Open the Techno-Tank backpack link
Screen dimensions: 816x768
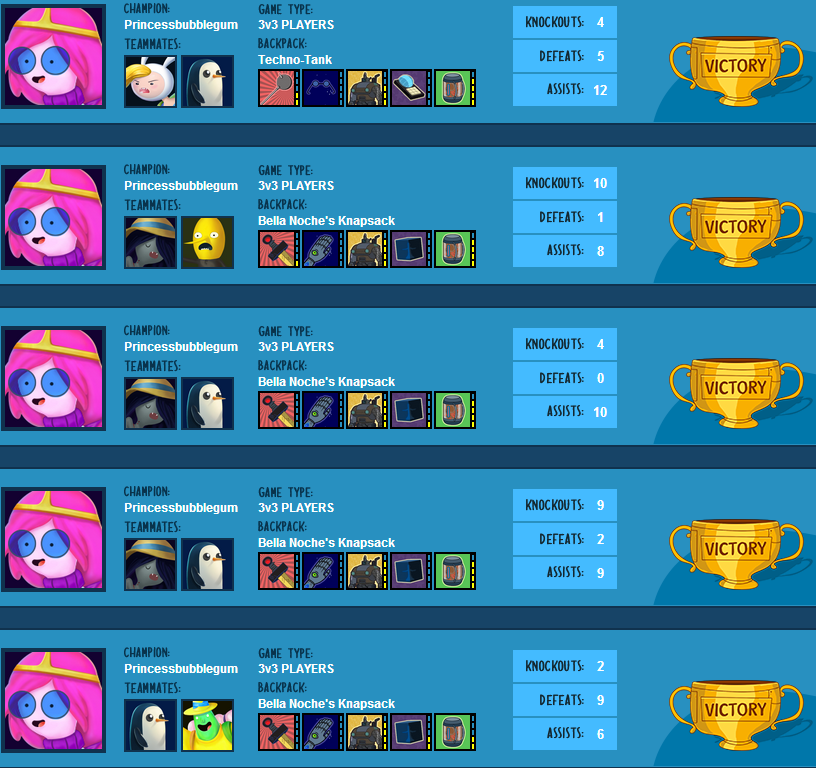click(x=295, y=60)
